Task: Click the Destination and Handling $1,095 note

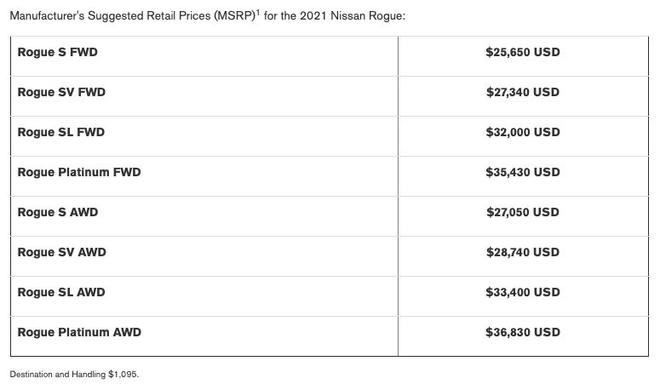Action: [74, 374]
